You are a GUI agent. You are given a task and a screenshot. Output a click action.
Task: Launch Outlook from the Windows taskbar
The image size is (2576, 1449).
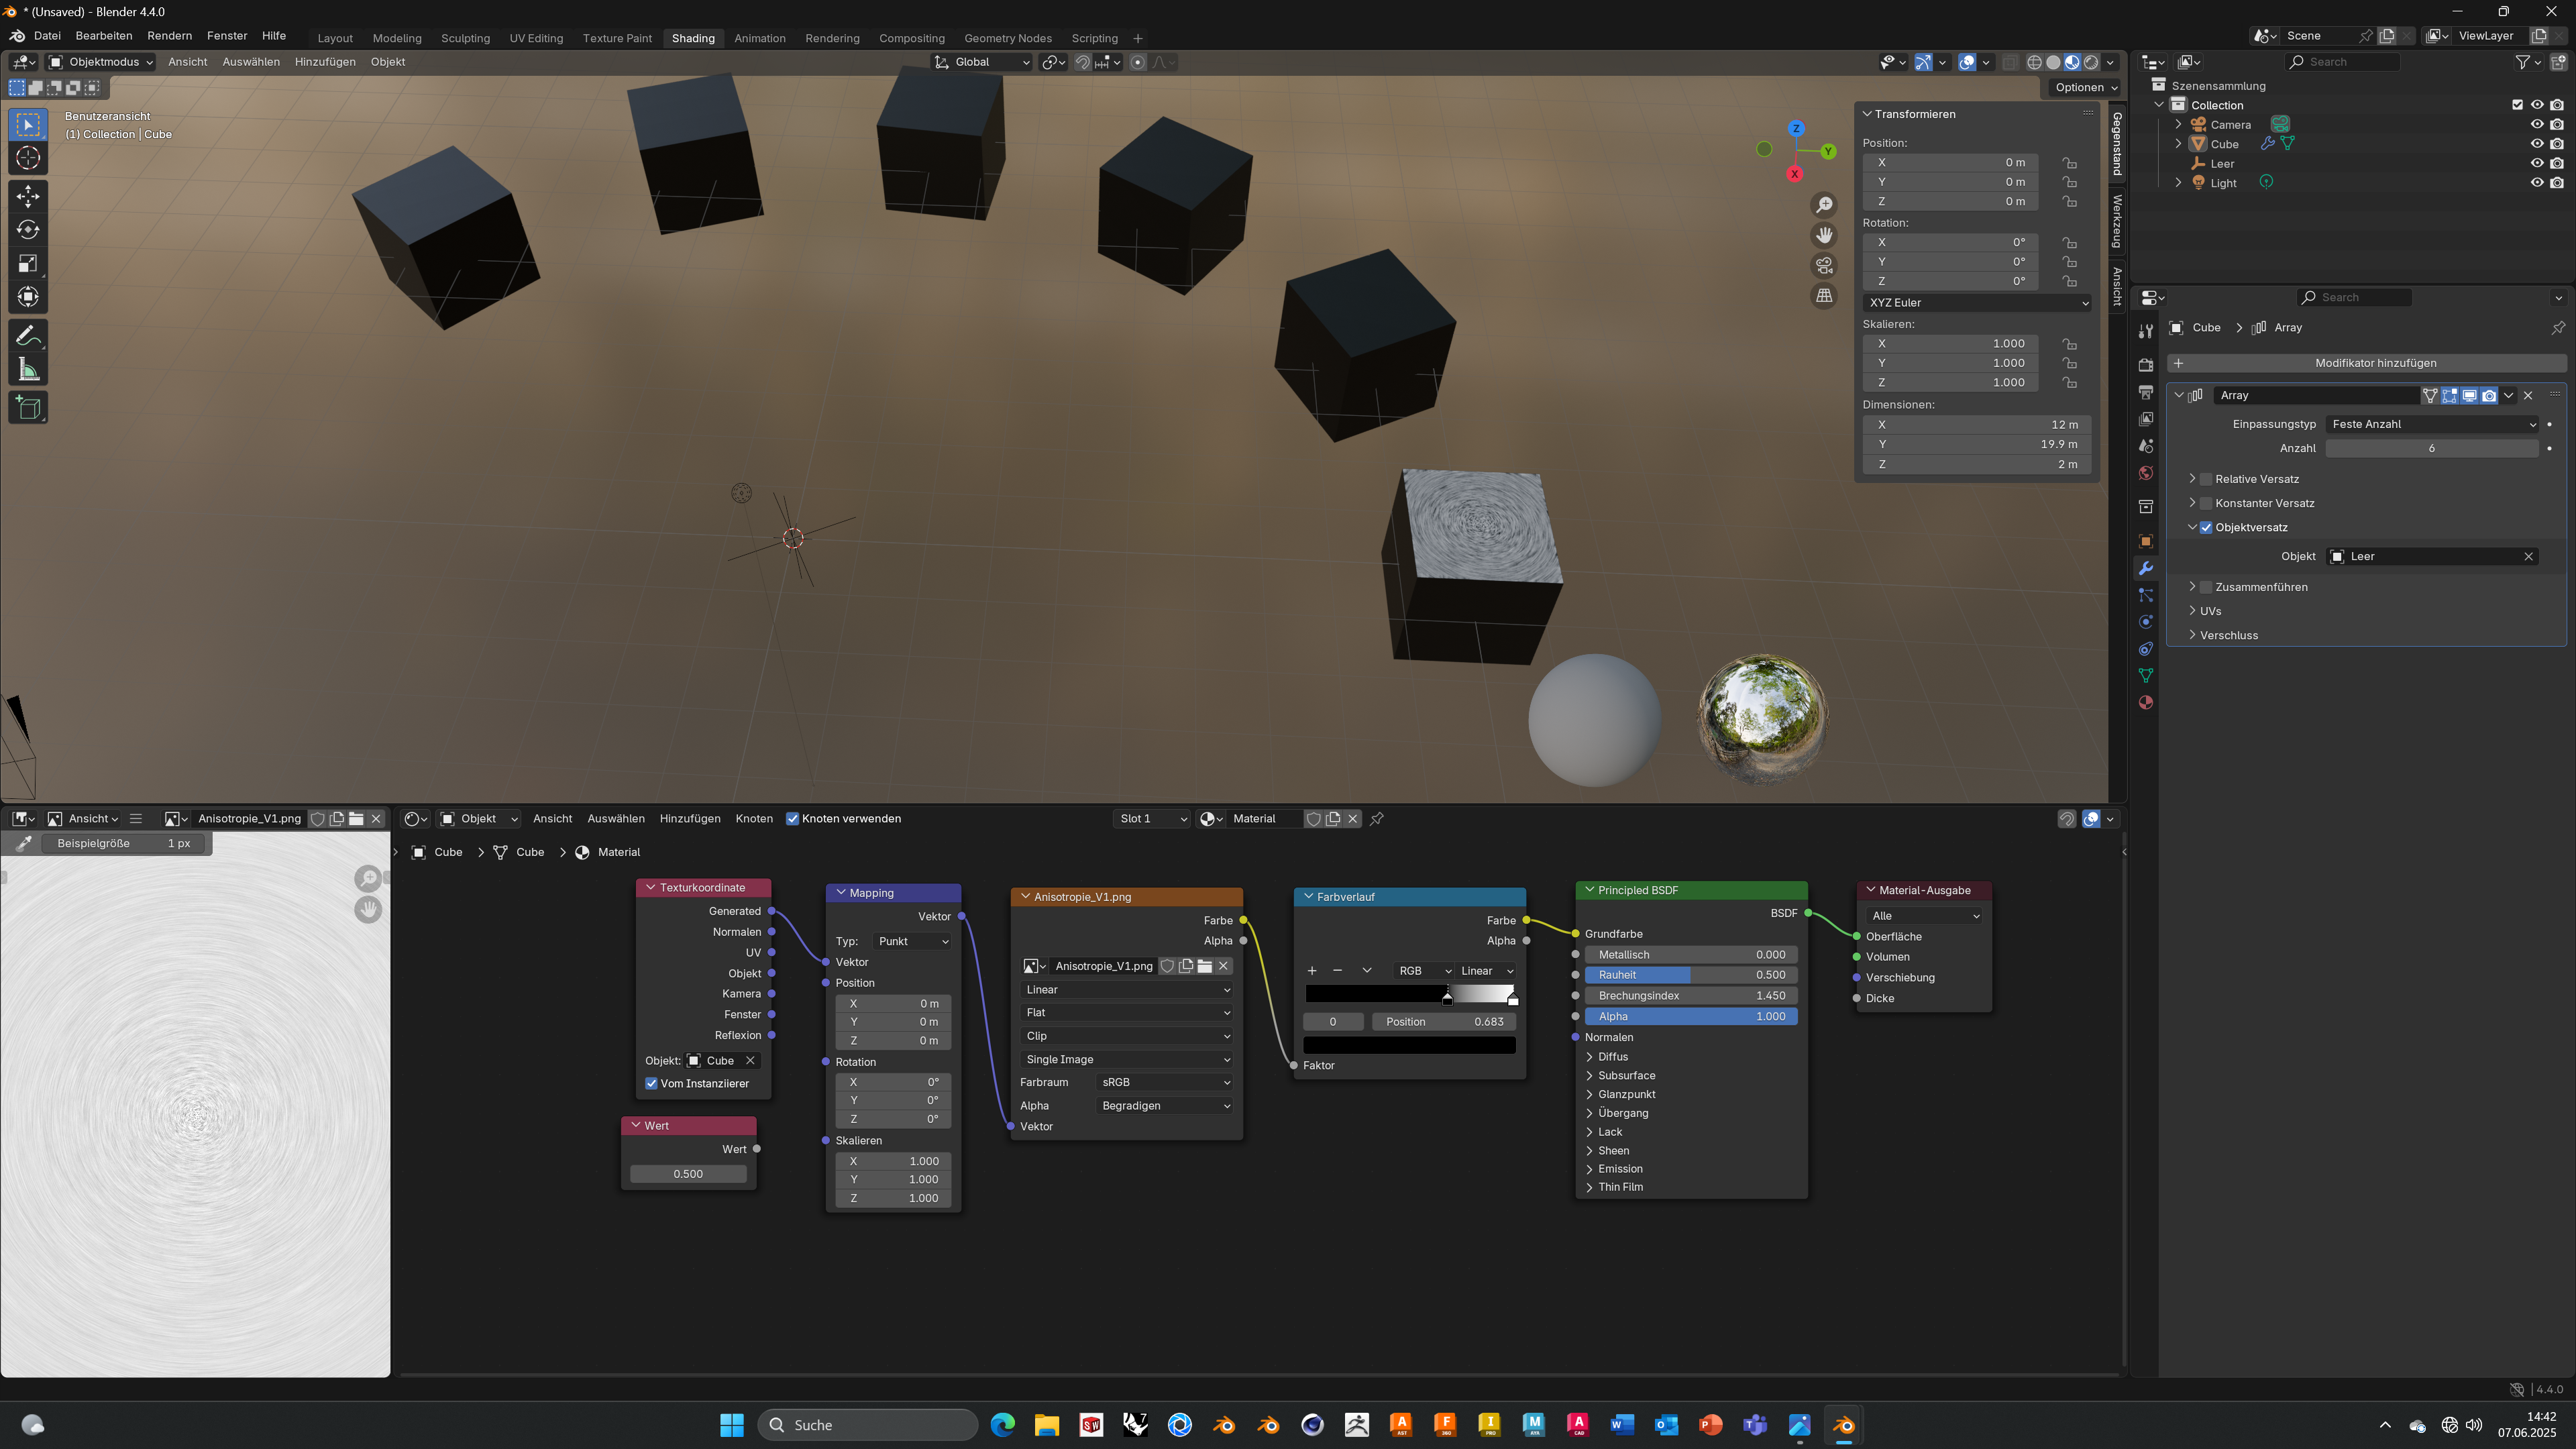pyautogui.click(x=1666, y=1425)
